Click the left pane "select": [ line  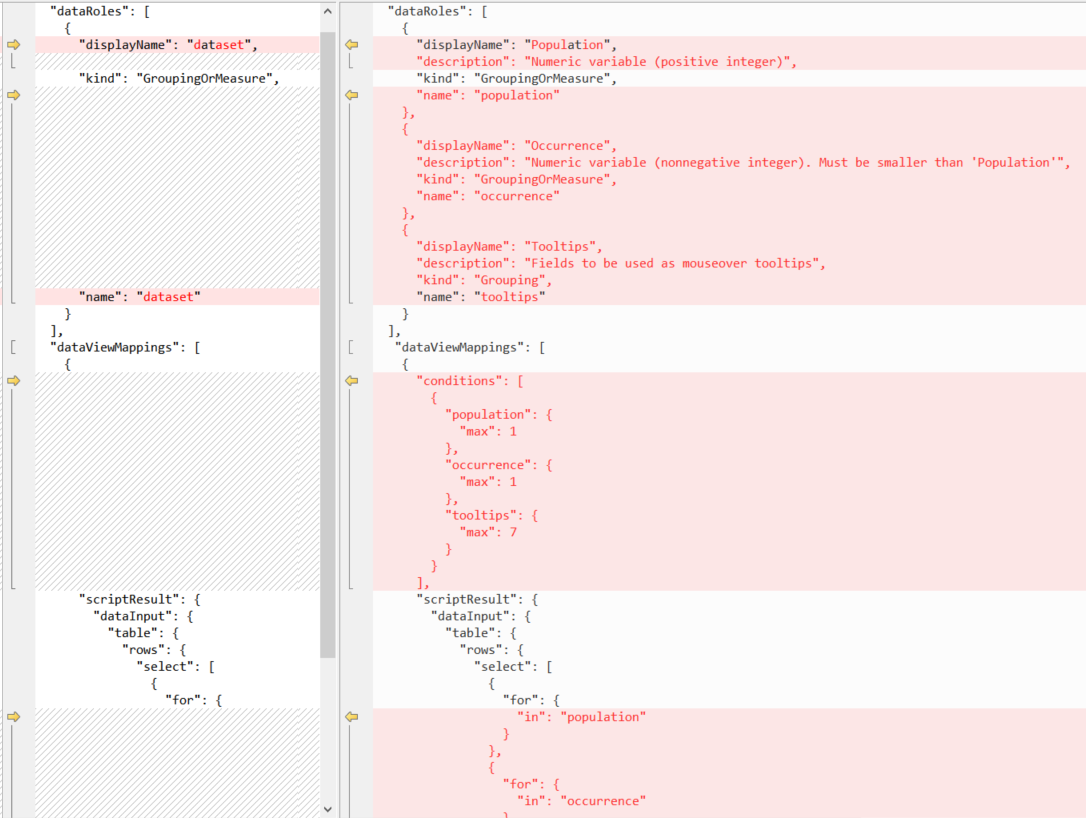click(x=176, y=667)
